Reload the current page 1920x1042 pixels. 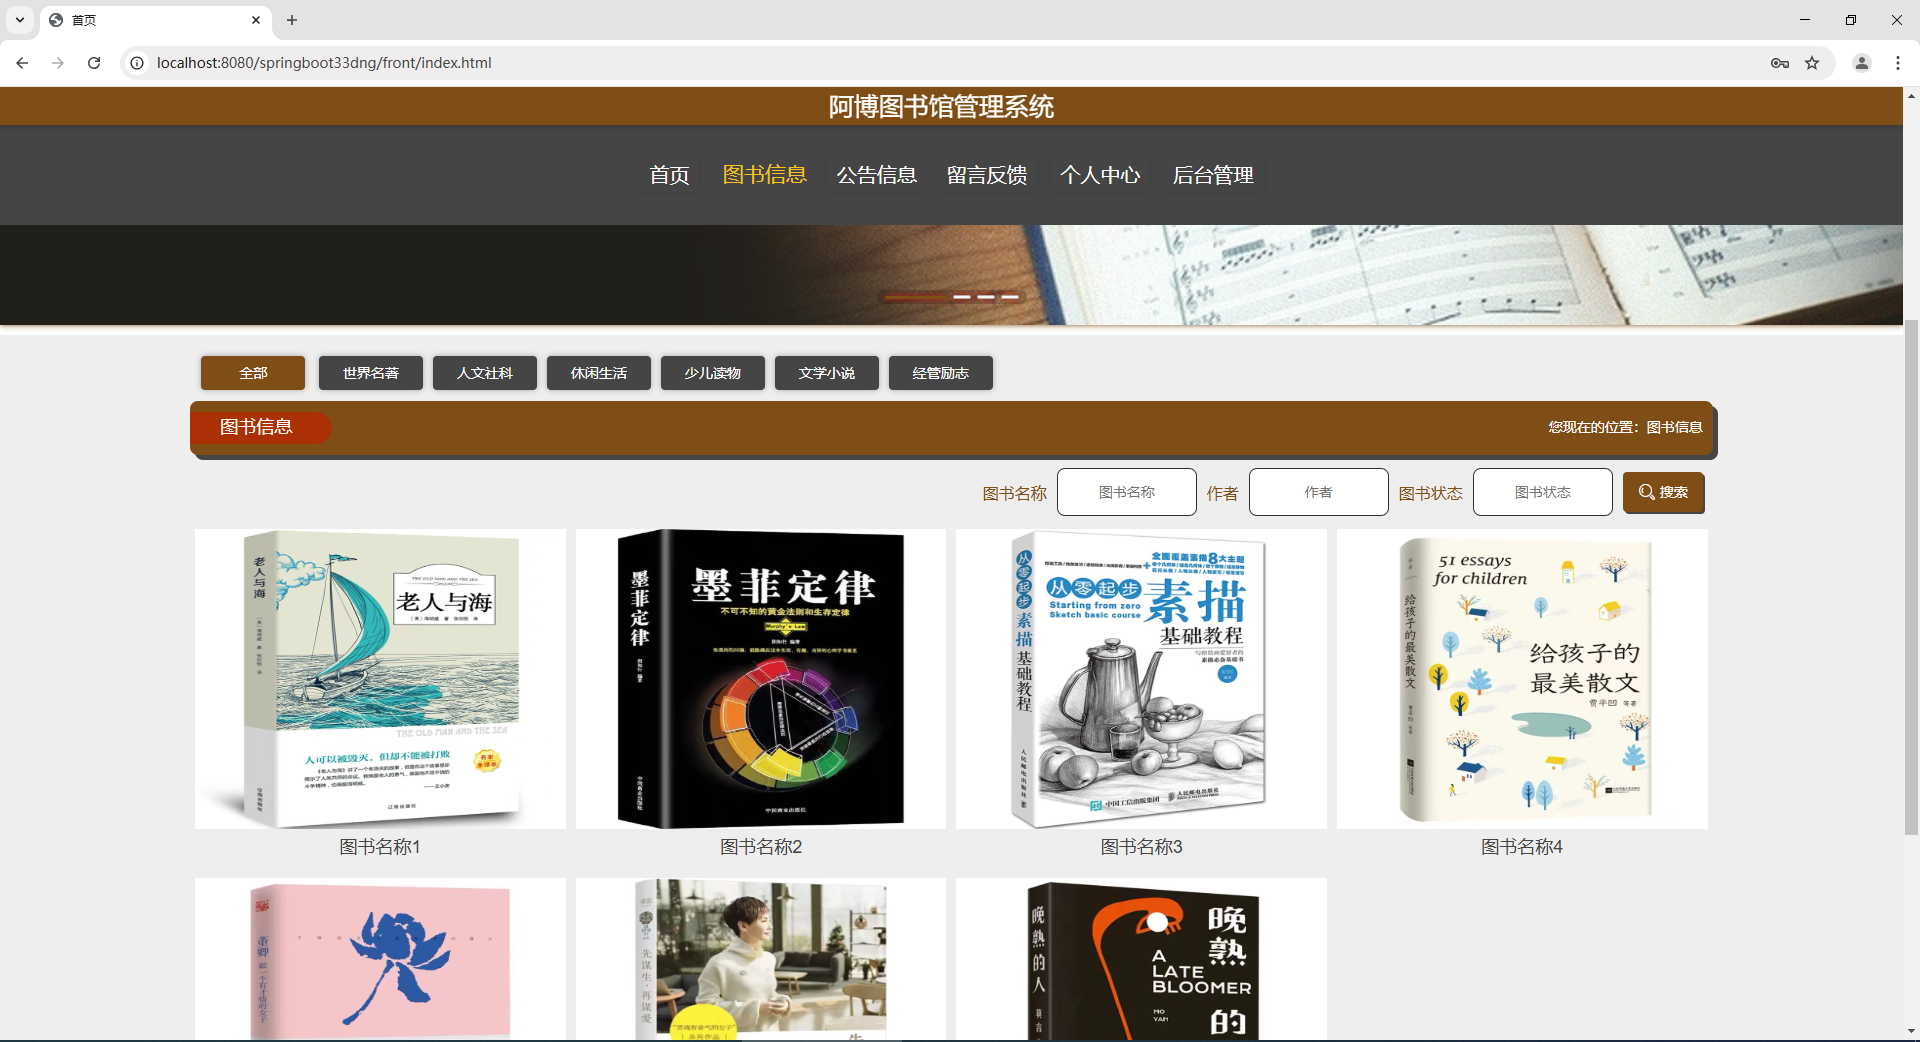pos(94,63)
